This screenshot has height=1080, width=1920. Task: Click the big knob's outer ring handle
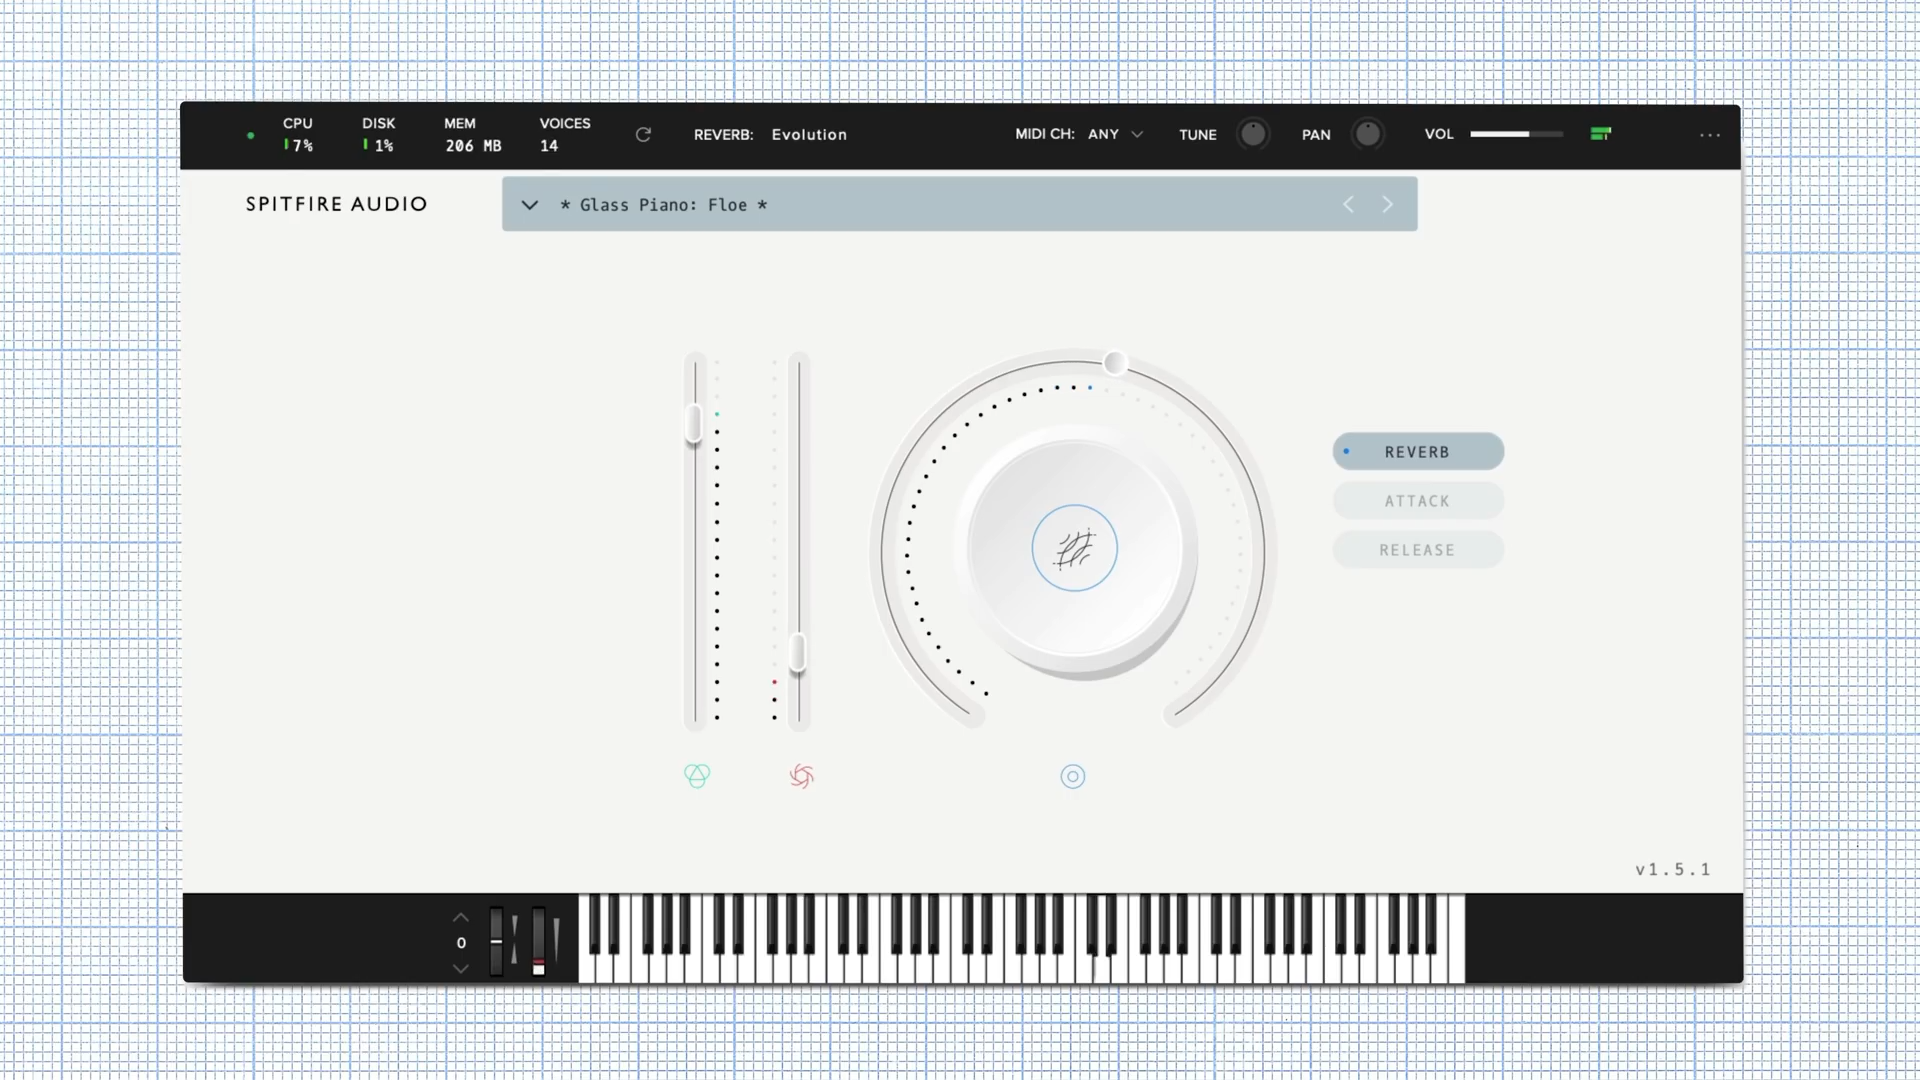[1115, 363]
